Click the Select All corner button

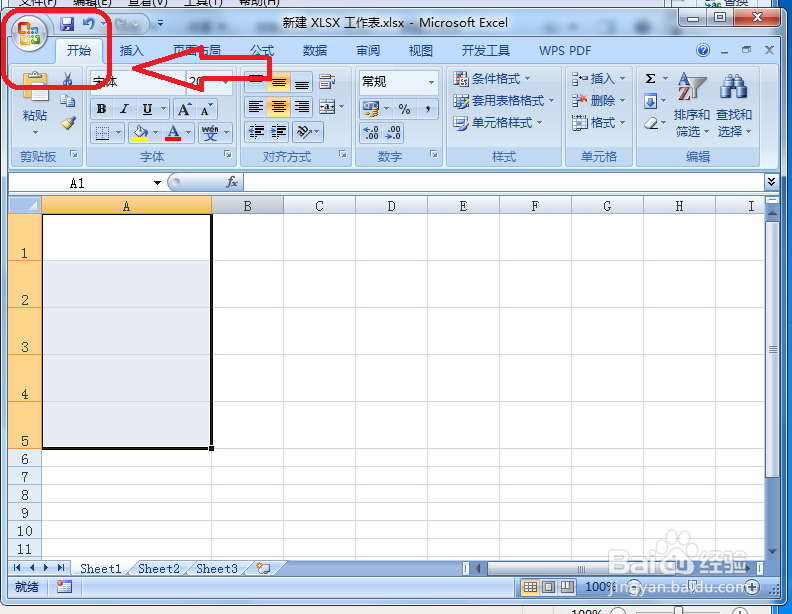pos(25,206)
